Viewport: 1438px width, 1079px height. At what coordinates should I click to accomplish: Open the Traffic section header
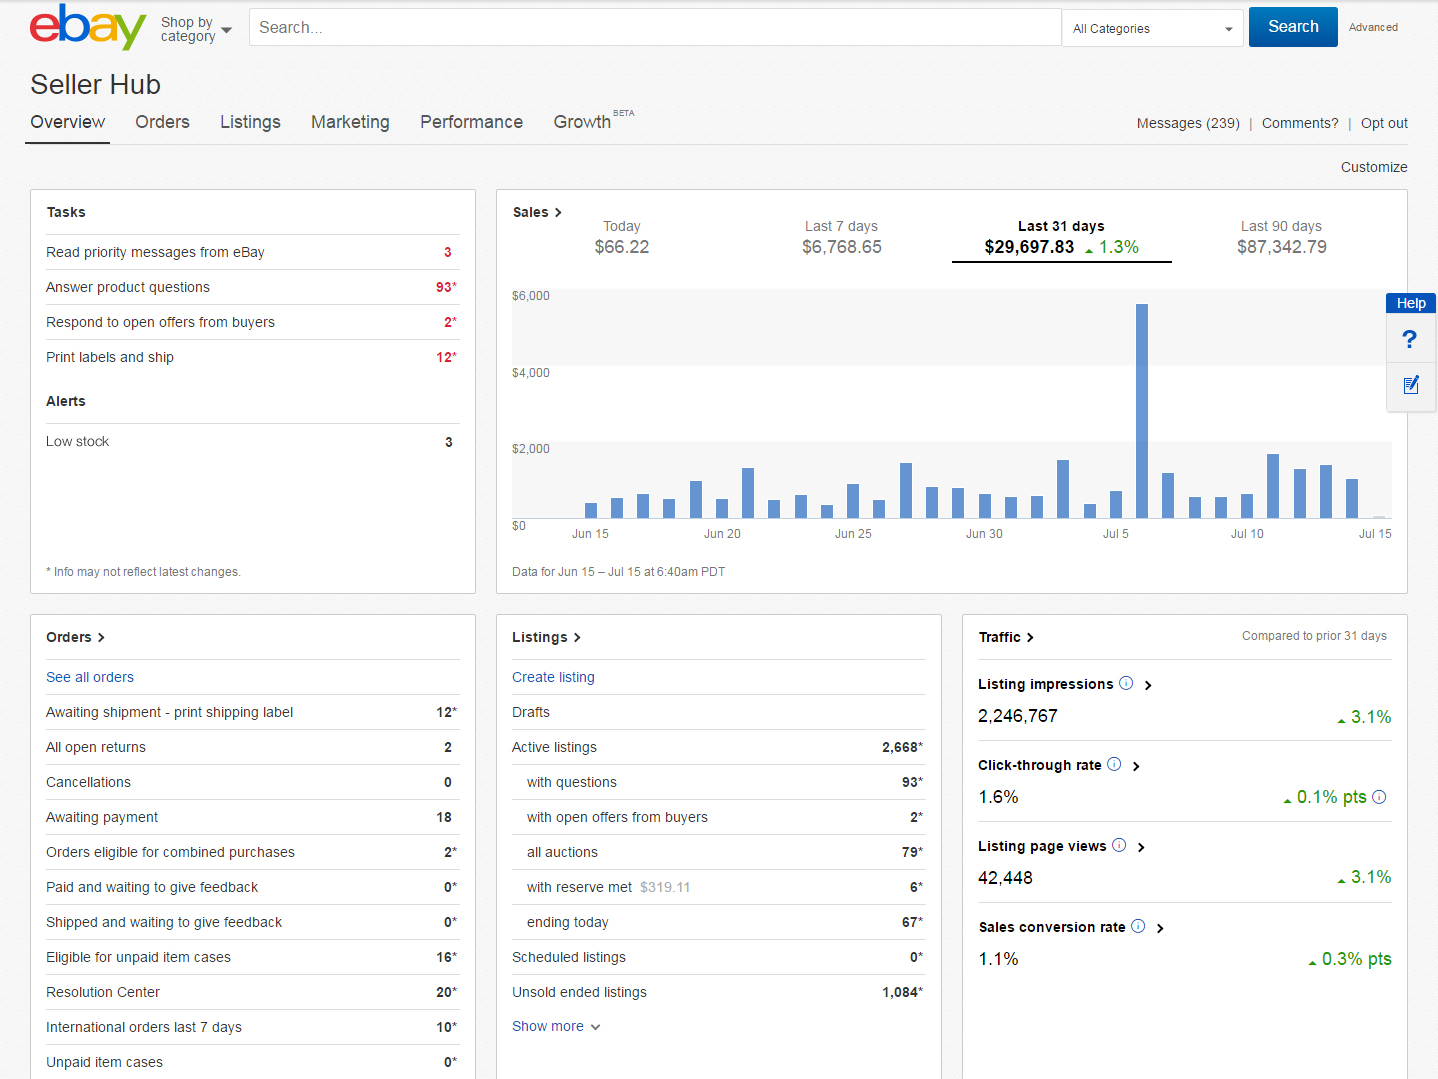click(1006, 637)
